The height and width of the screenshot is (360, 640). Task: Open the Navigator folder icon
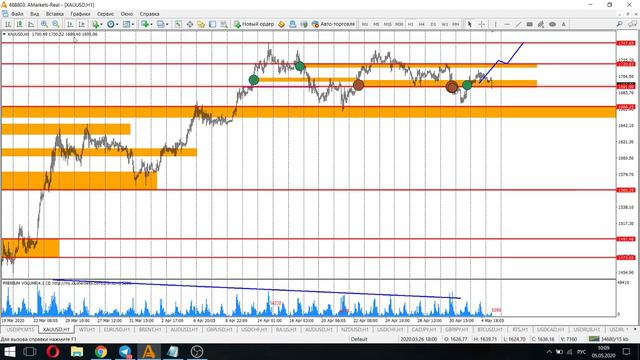point(201,24)
